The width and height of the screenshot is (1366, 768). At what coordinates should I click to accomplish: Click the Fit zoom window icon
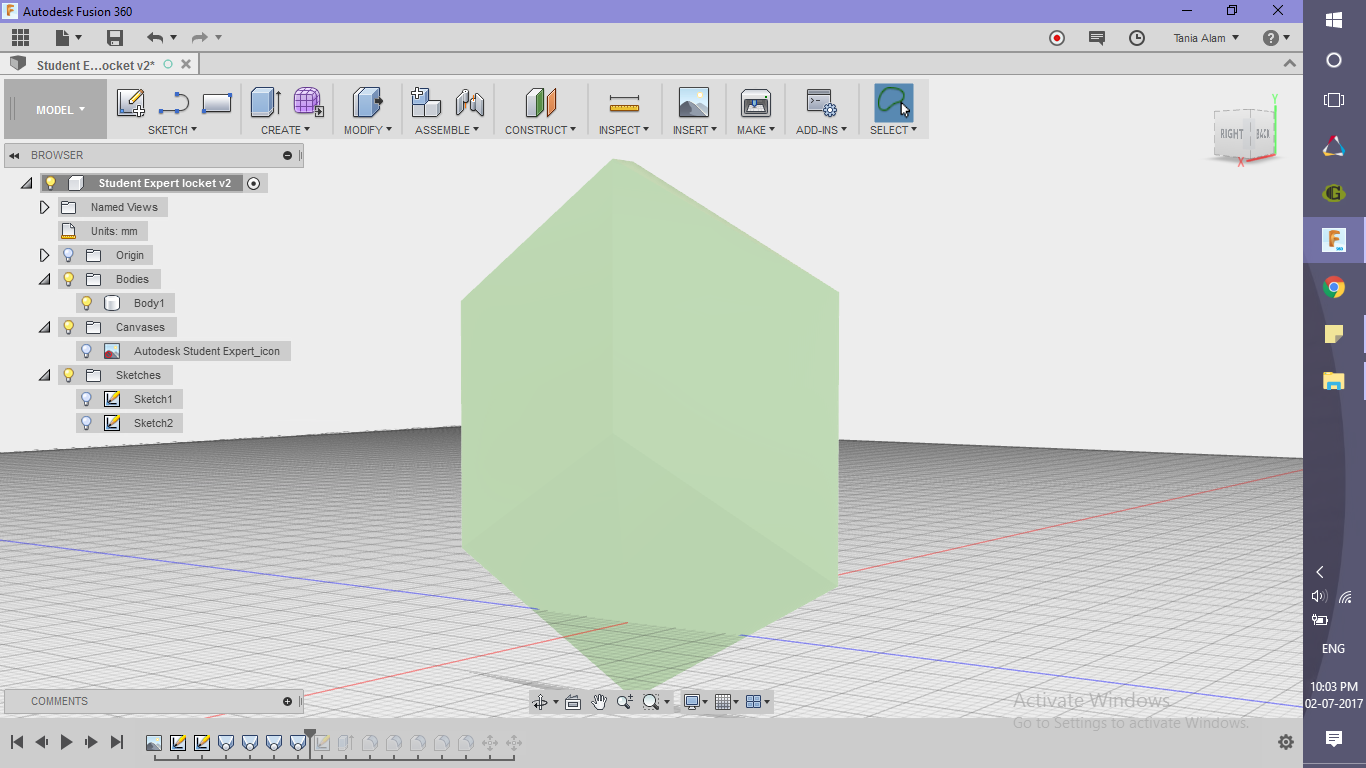pyautogui.click(x=651, y=702)
